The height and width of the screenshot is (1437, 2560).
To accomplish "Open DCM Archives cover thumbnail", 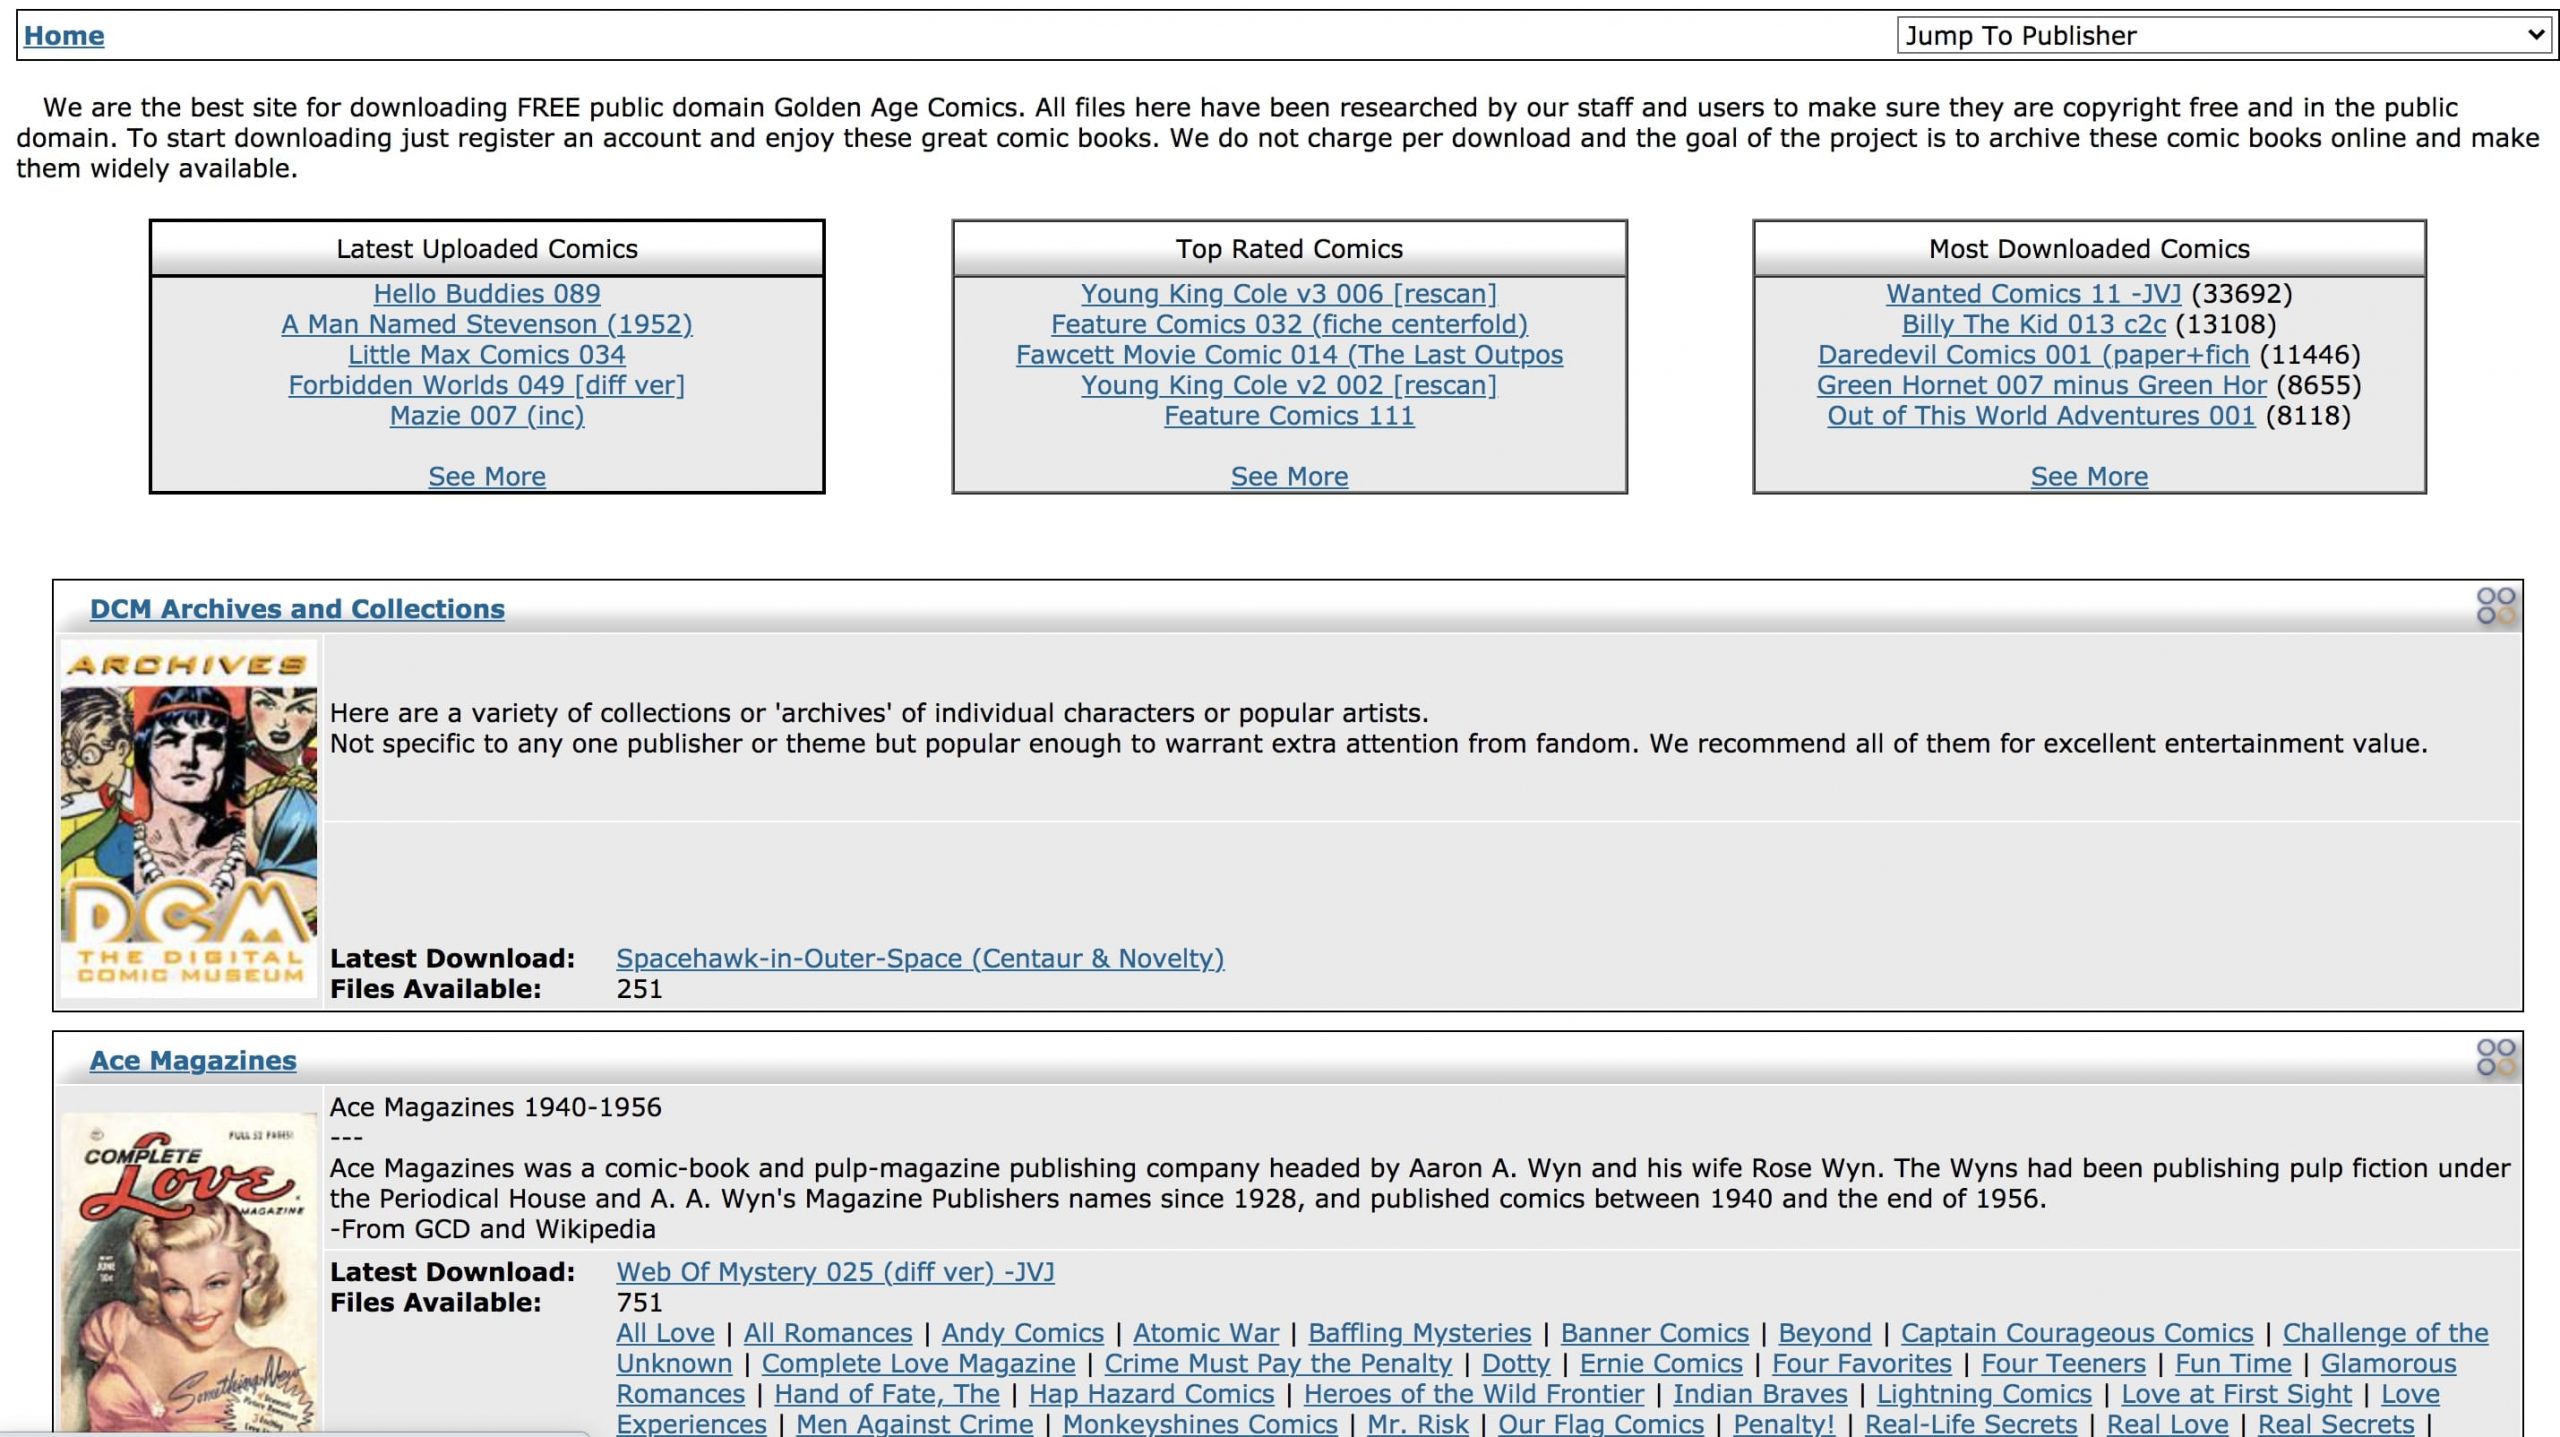I will (x=189, y=818).
